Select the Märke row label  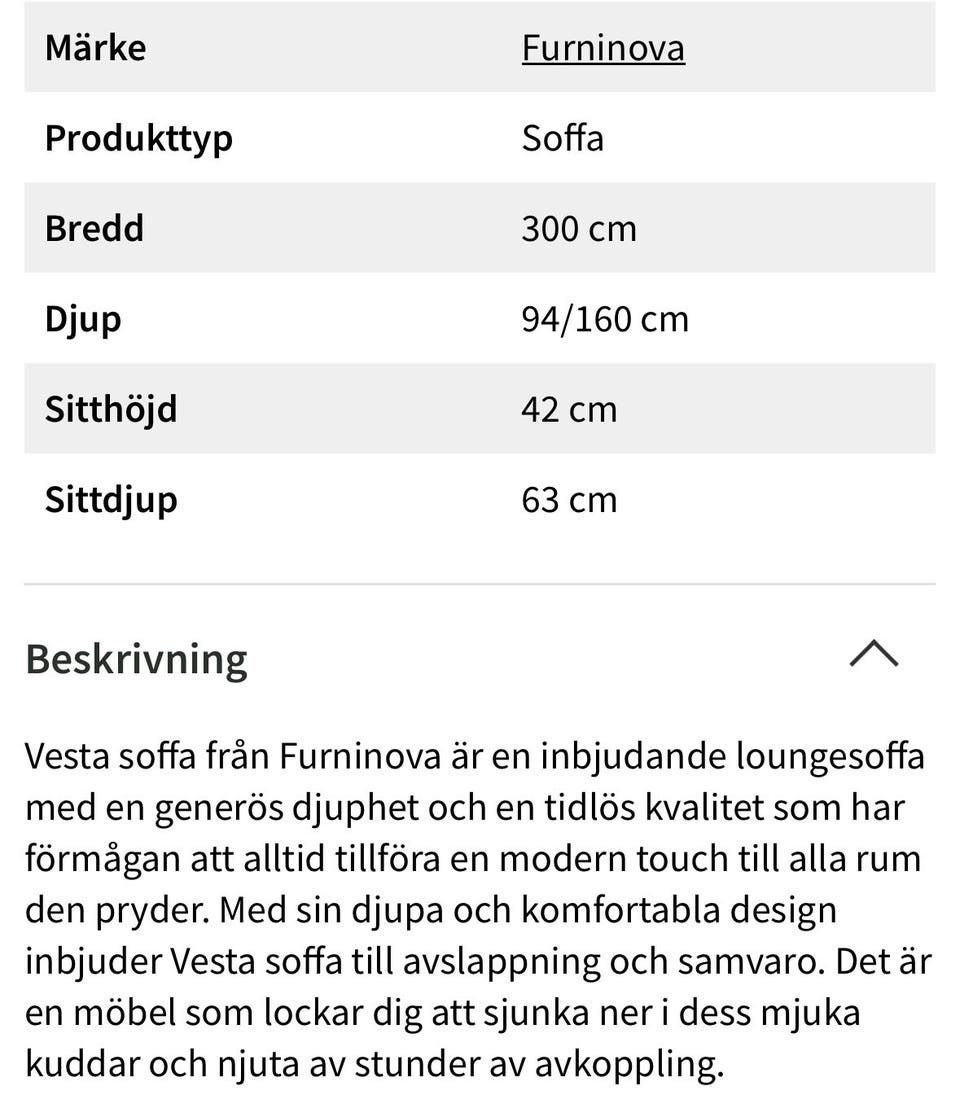coord(95,48)
